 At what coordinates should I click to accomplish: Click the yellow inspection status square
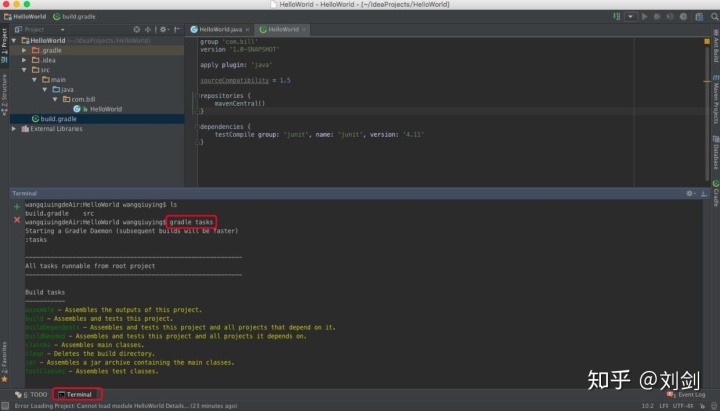[707, 41]
